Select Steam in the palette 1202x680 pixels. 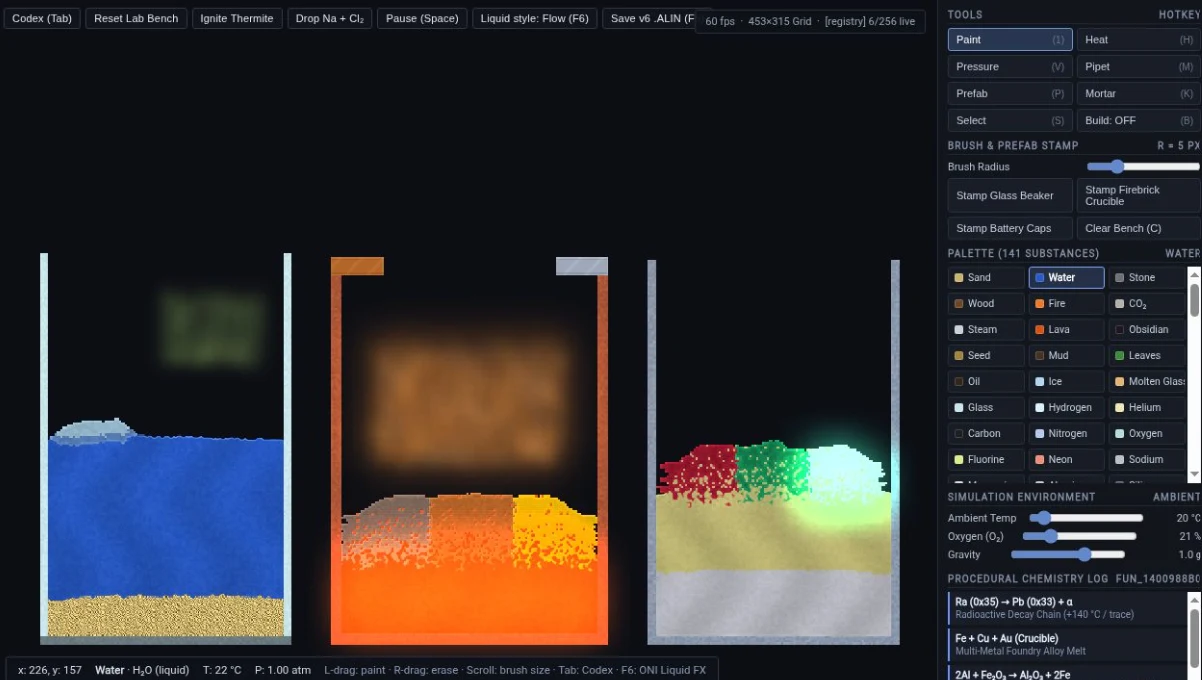(x=986, y=329)
